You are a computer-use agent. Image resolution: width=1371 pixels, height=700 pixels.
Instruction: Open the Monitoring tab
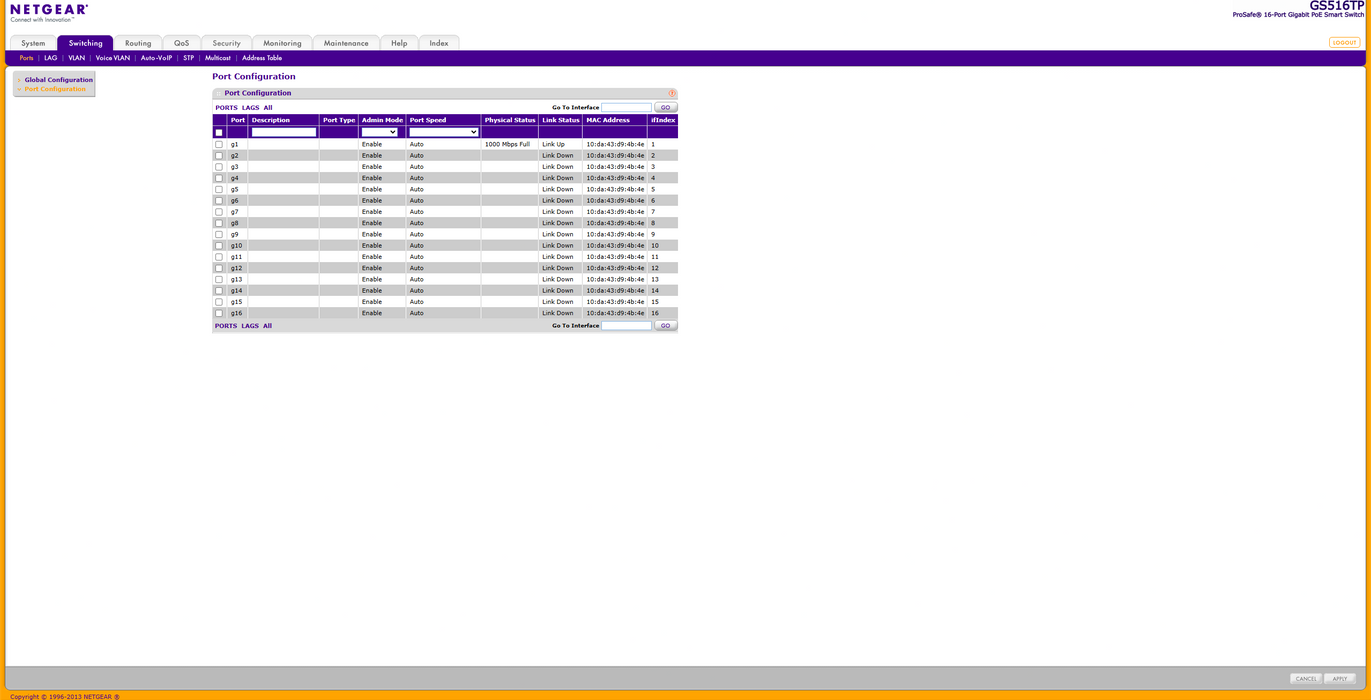282,43
